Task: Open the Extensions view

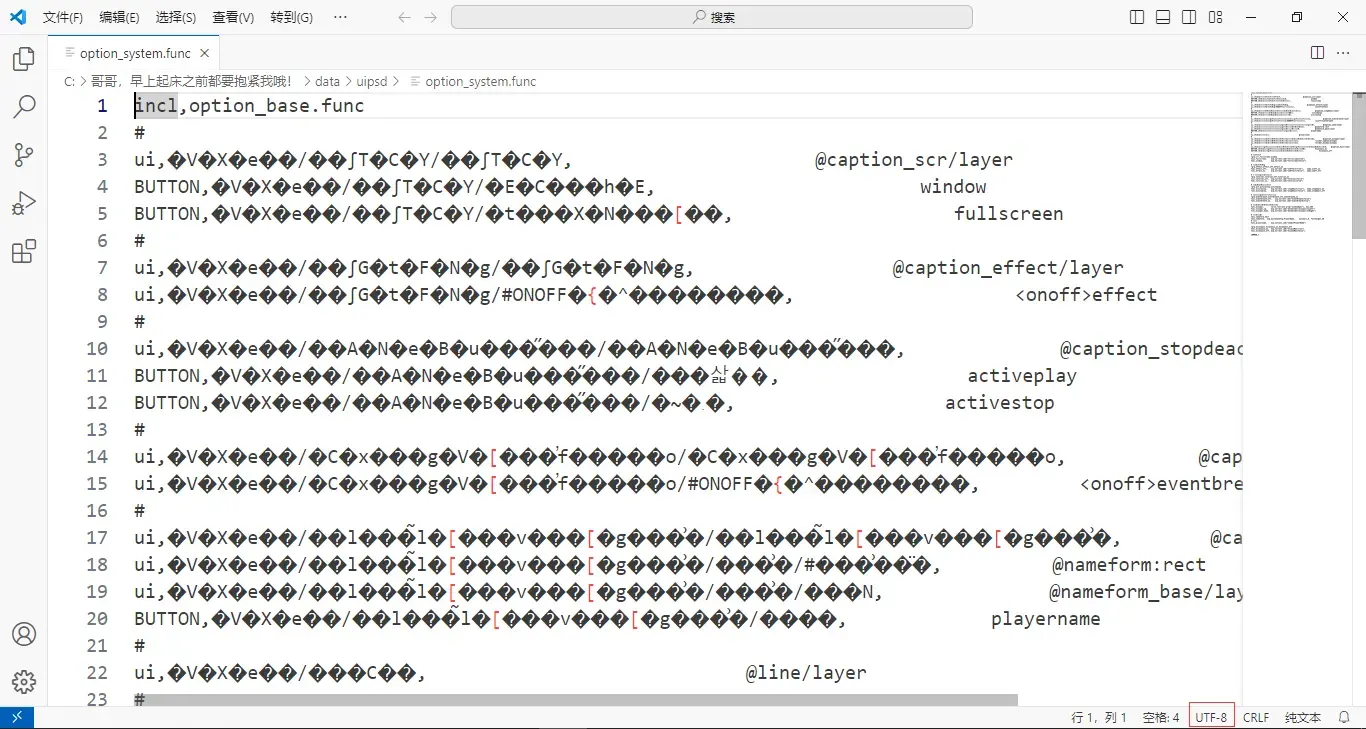Action: (x=24, y=251)
